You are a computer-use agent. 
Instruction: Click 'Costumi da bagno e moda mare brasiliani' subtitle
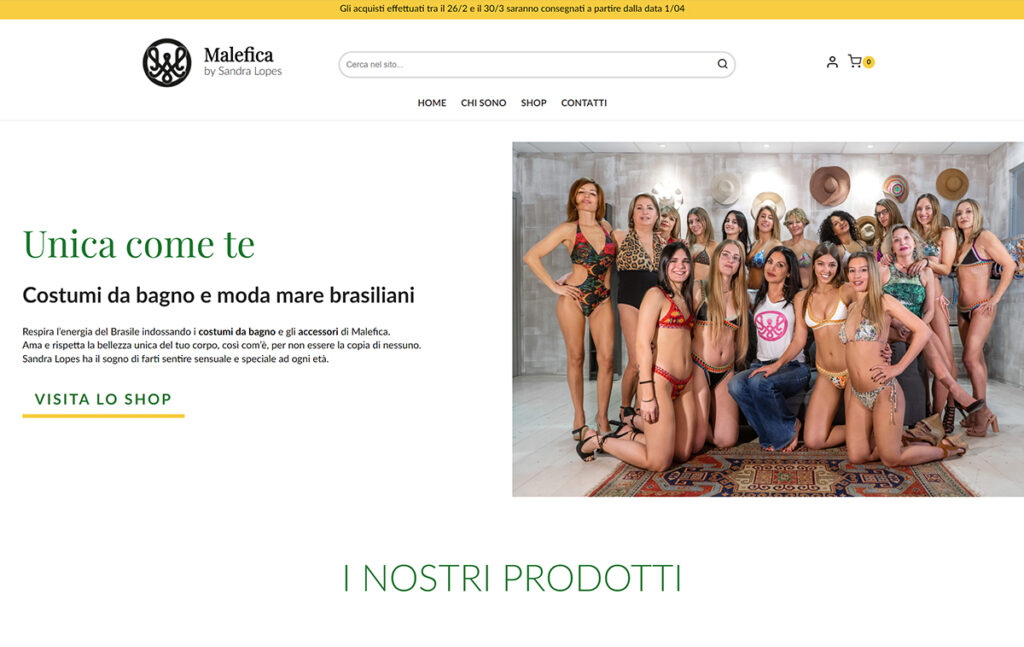pyautogui.click(x=218, y=295)
